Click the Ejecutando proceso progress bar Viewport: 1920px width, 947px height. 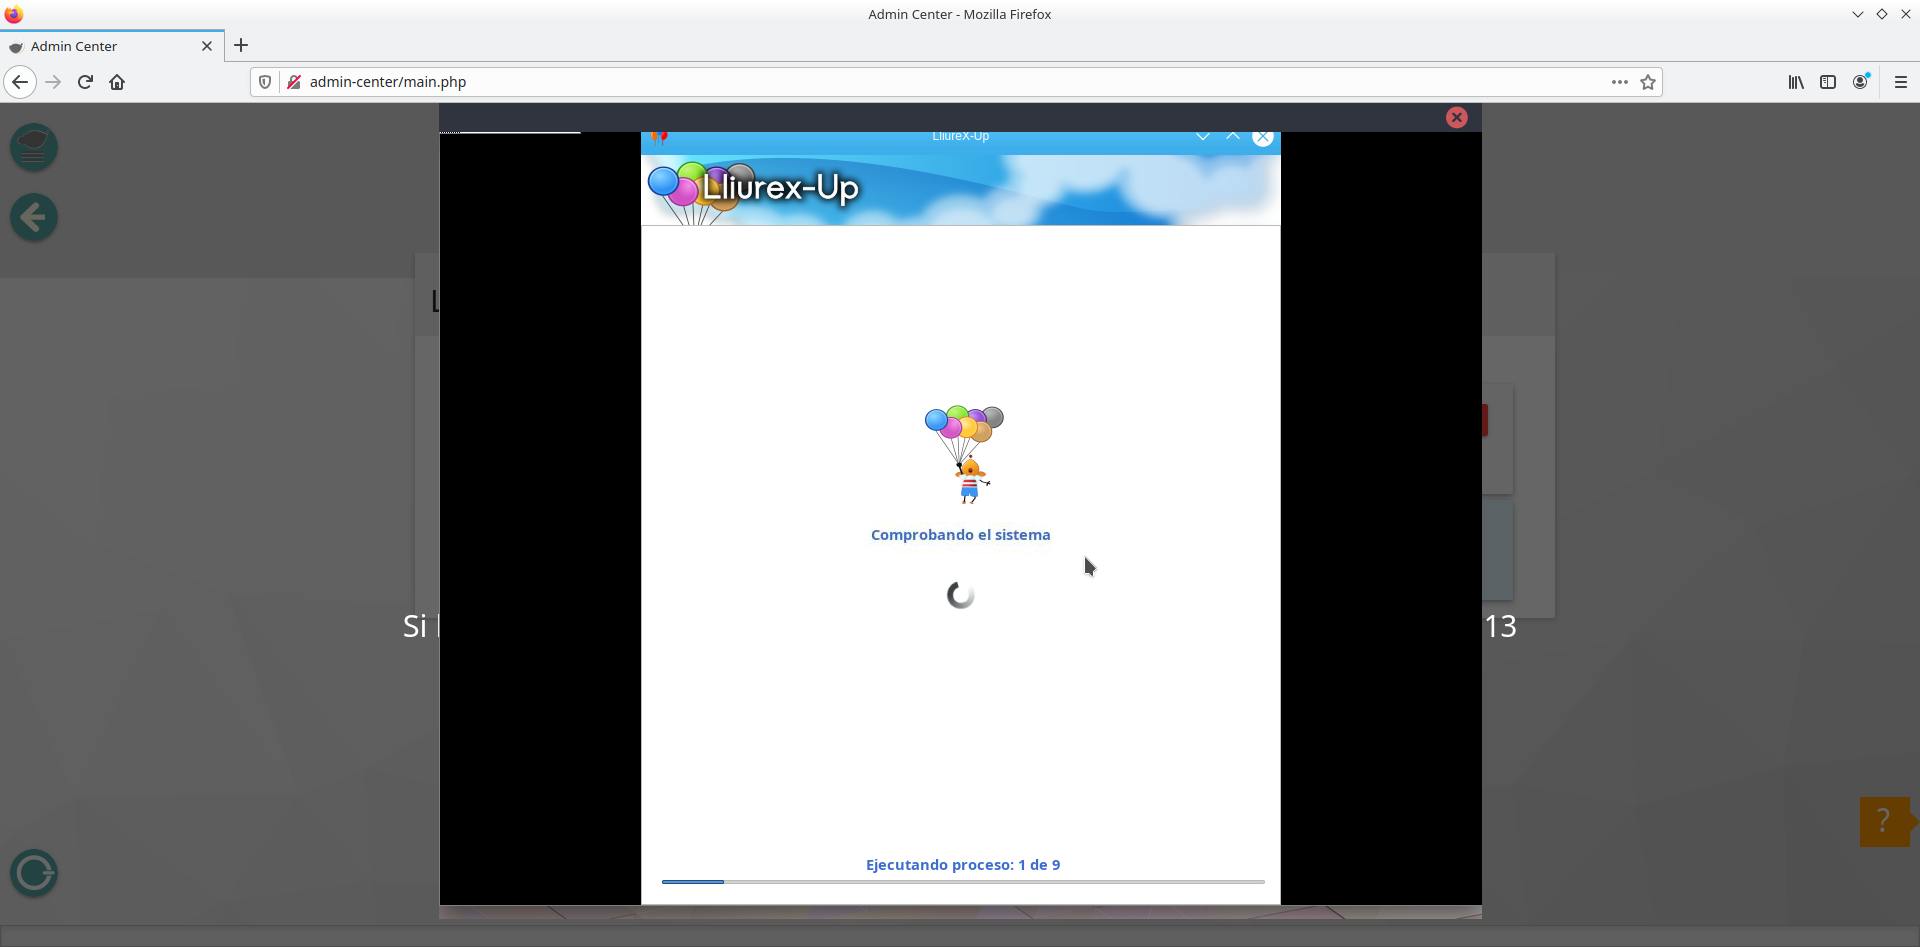click(x=962, y=882)
